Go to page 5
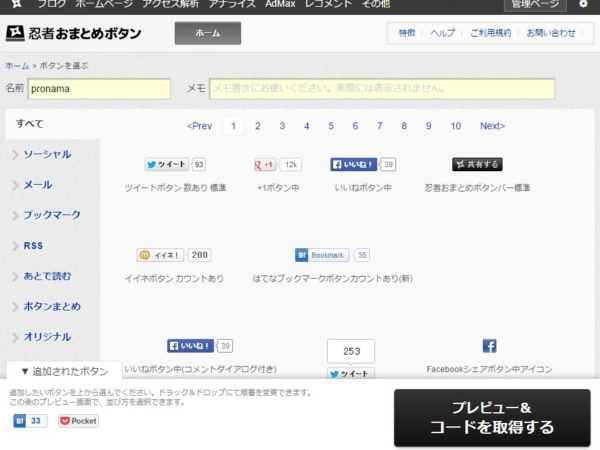The width and height of the screenshot is (600, 450). (x=331, y=126)
